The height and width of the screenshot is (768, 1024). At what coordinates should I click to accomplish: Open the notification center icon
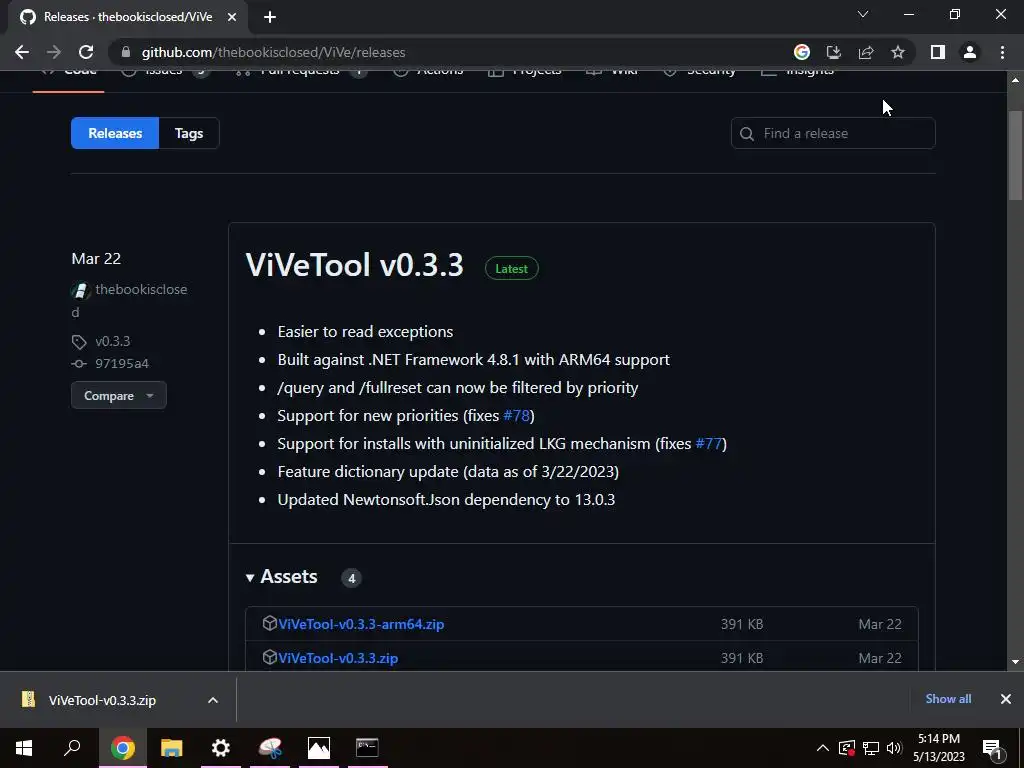[x=992, y=748]
